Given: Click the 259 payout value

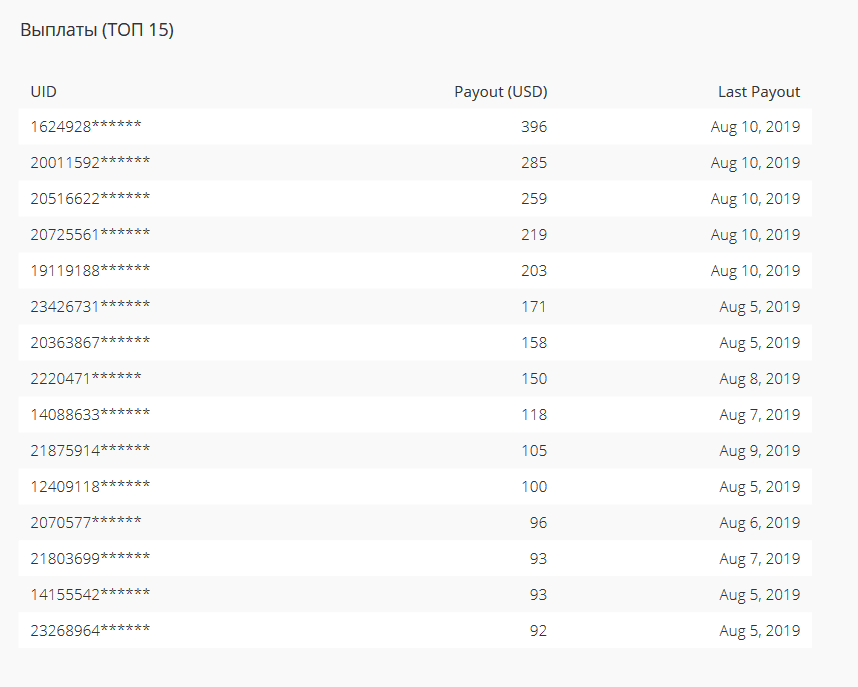Looking at the screenshot, I should pos(534,199).
